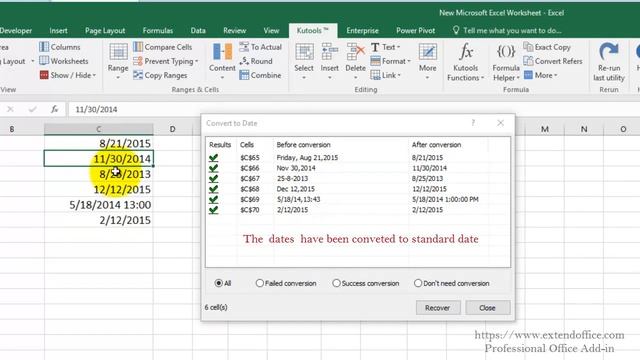This screenshot has height=360, width=640.
Task: Open the Delete tool in Editing group
Action: coord(356,61)
